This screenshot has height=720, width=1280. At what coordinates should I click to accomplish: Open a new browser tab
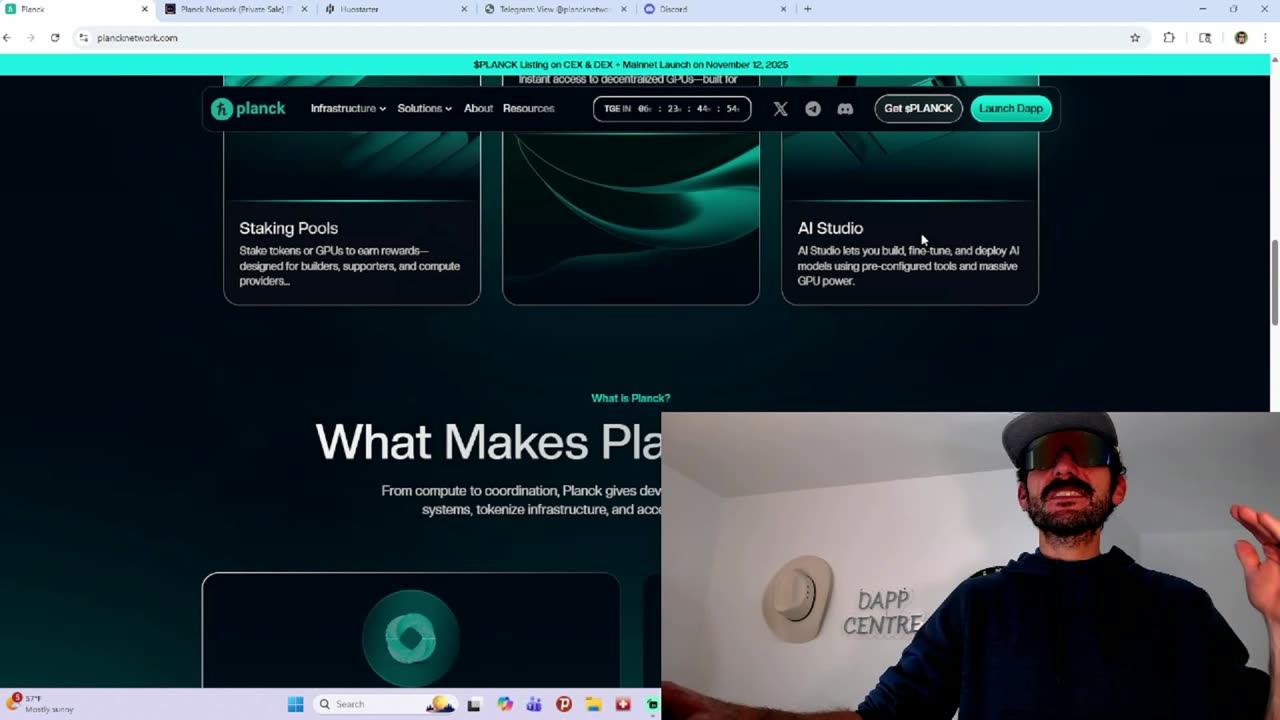[x=808, y=9]
